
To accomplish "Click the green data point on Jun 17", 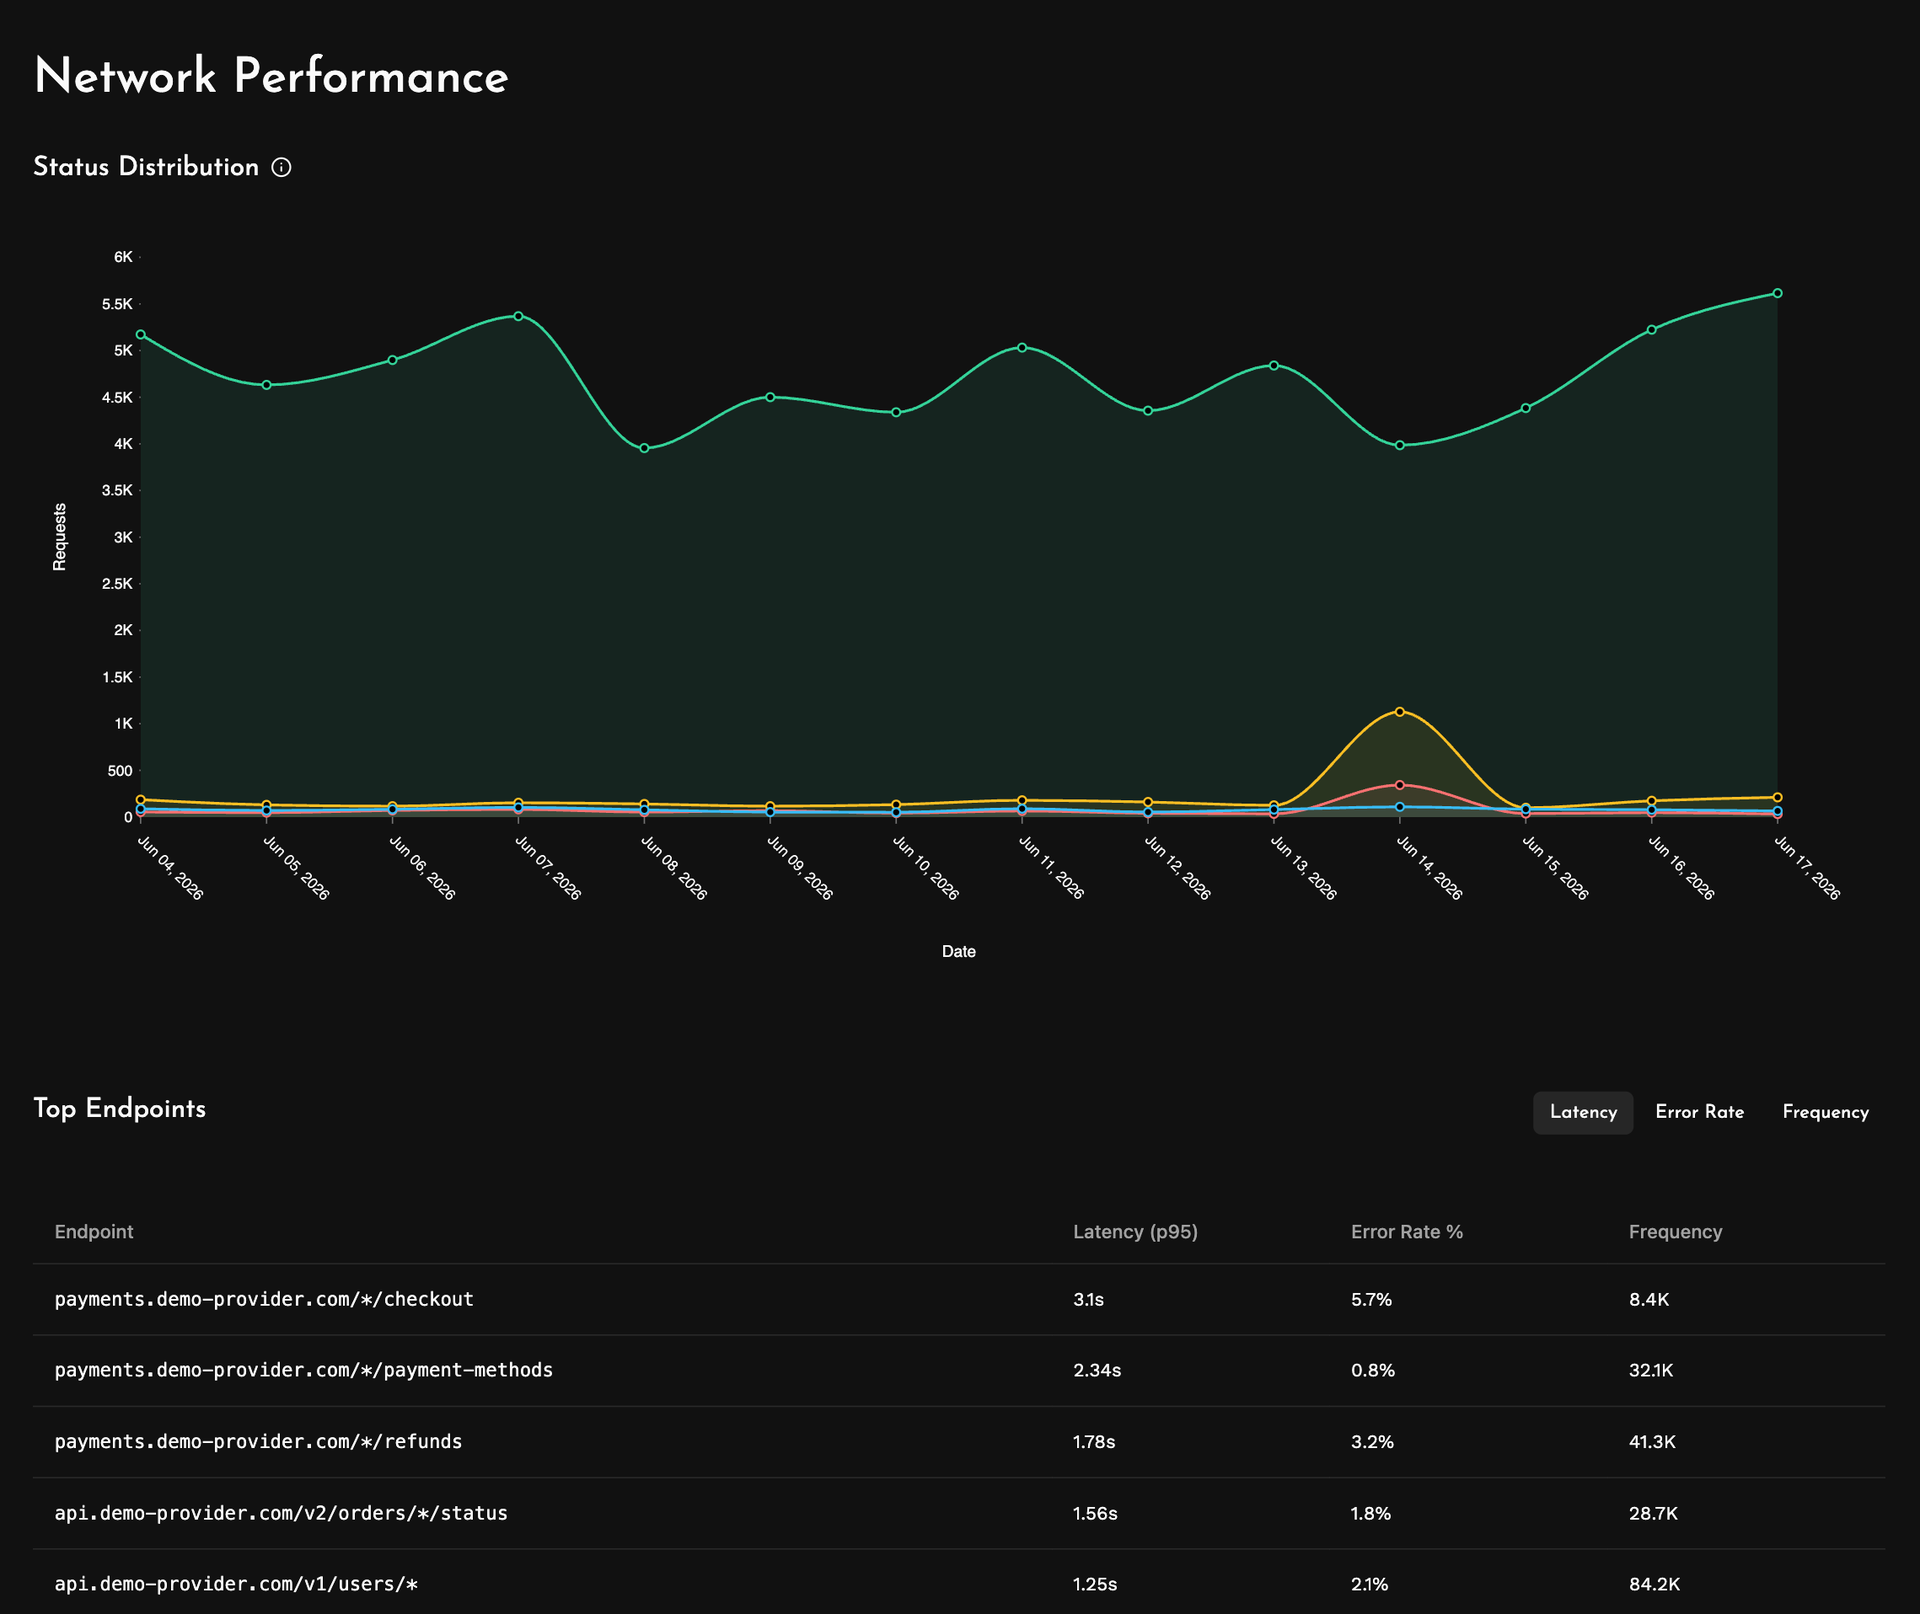I will coord(1777,293).
